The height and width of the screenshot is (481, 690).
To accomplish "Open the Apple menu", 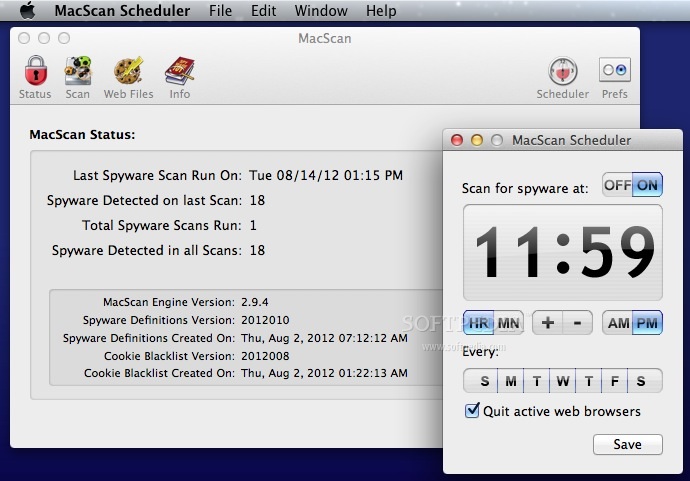I will tap(28, 10).
